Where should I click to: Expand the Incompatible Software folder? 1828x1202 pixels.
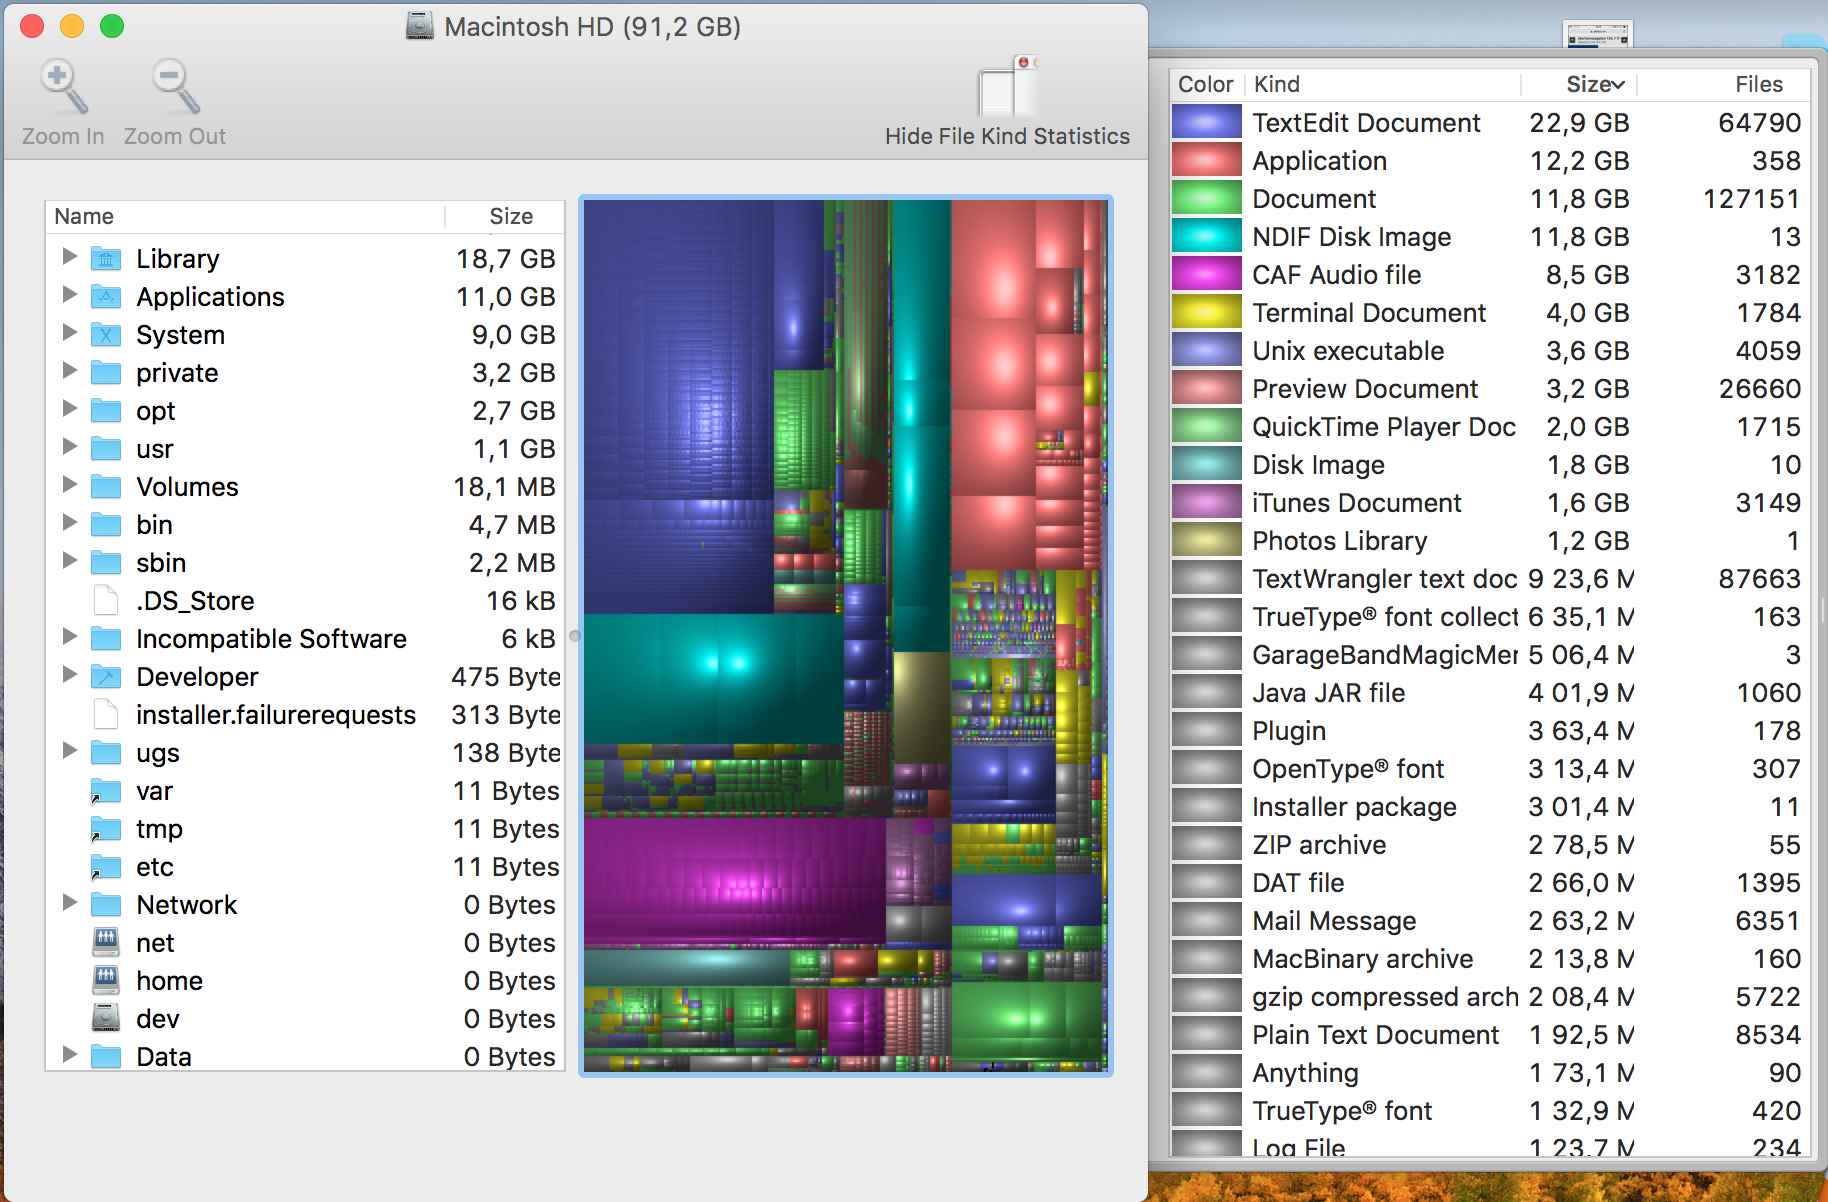tap(69, 637)
